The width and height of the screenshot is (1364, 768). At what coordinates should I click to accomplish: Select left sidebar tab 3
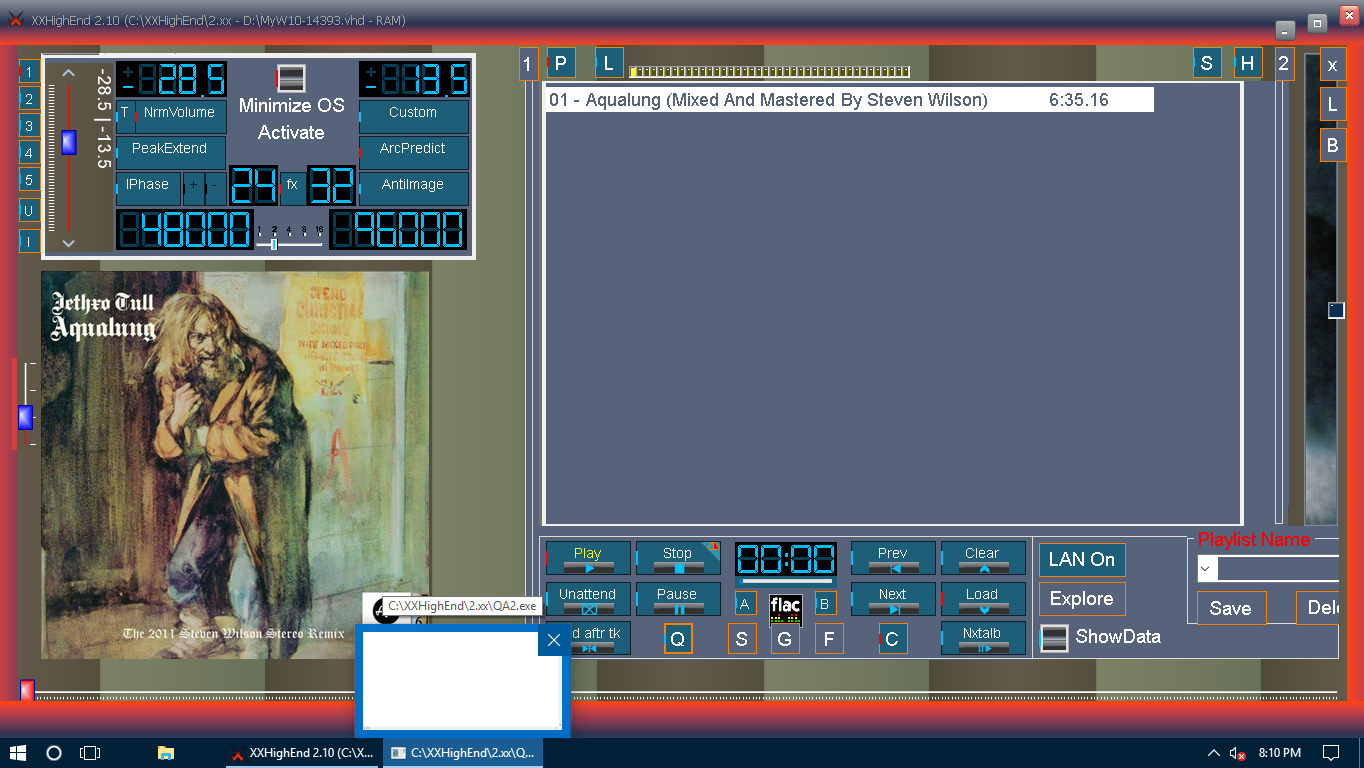(x=30, y=125)
